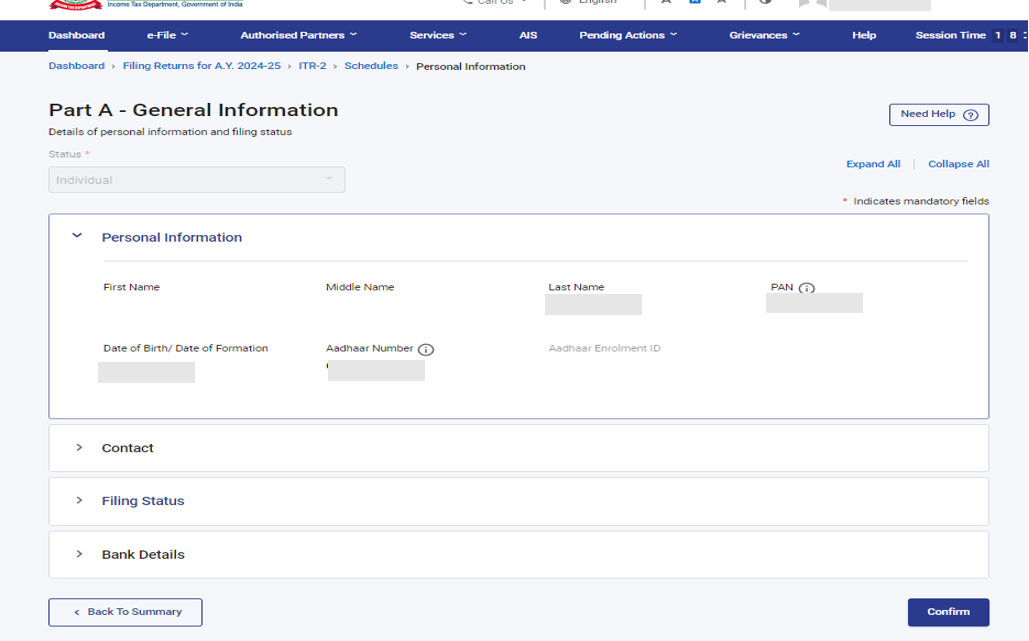Open the Status dropdown showing Individual
The width and height of the screenshot is (1029, 641).
tap(196, 180)
